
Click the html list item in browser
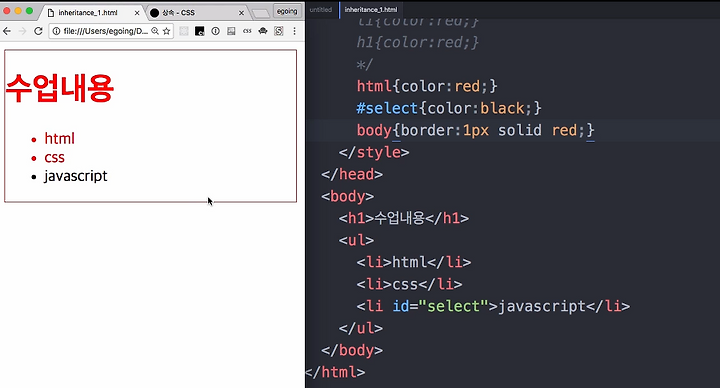[59, 138]
